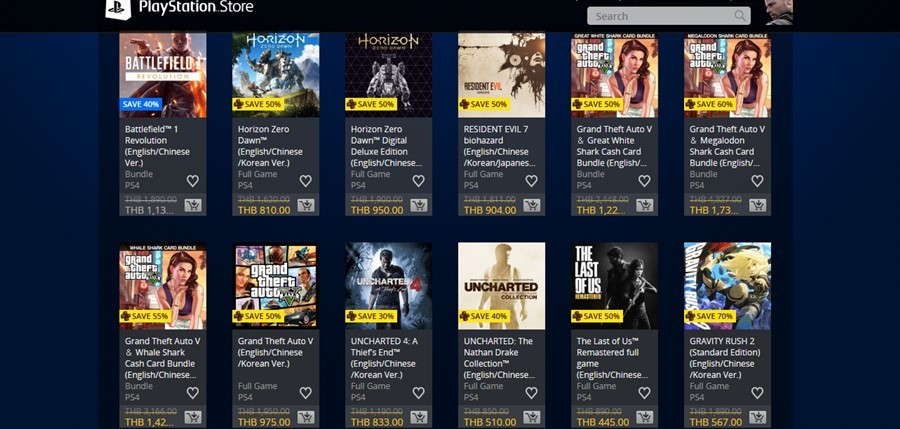
Task: Wishlist Horizon Zero Dawn Digital Deluxe Edition
Action: [x=418, y=181]
